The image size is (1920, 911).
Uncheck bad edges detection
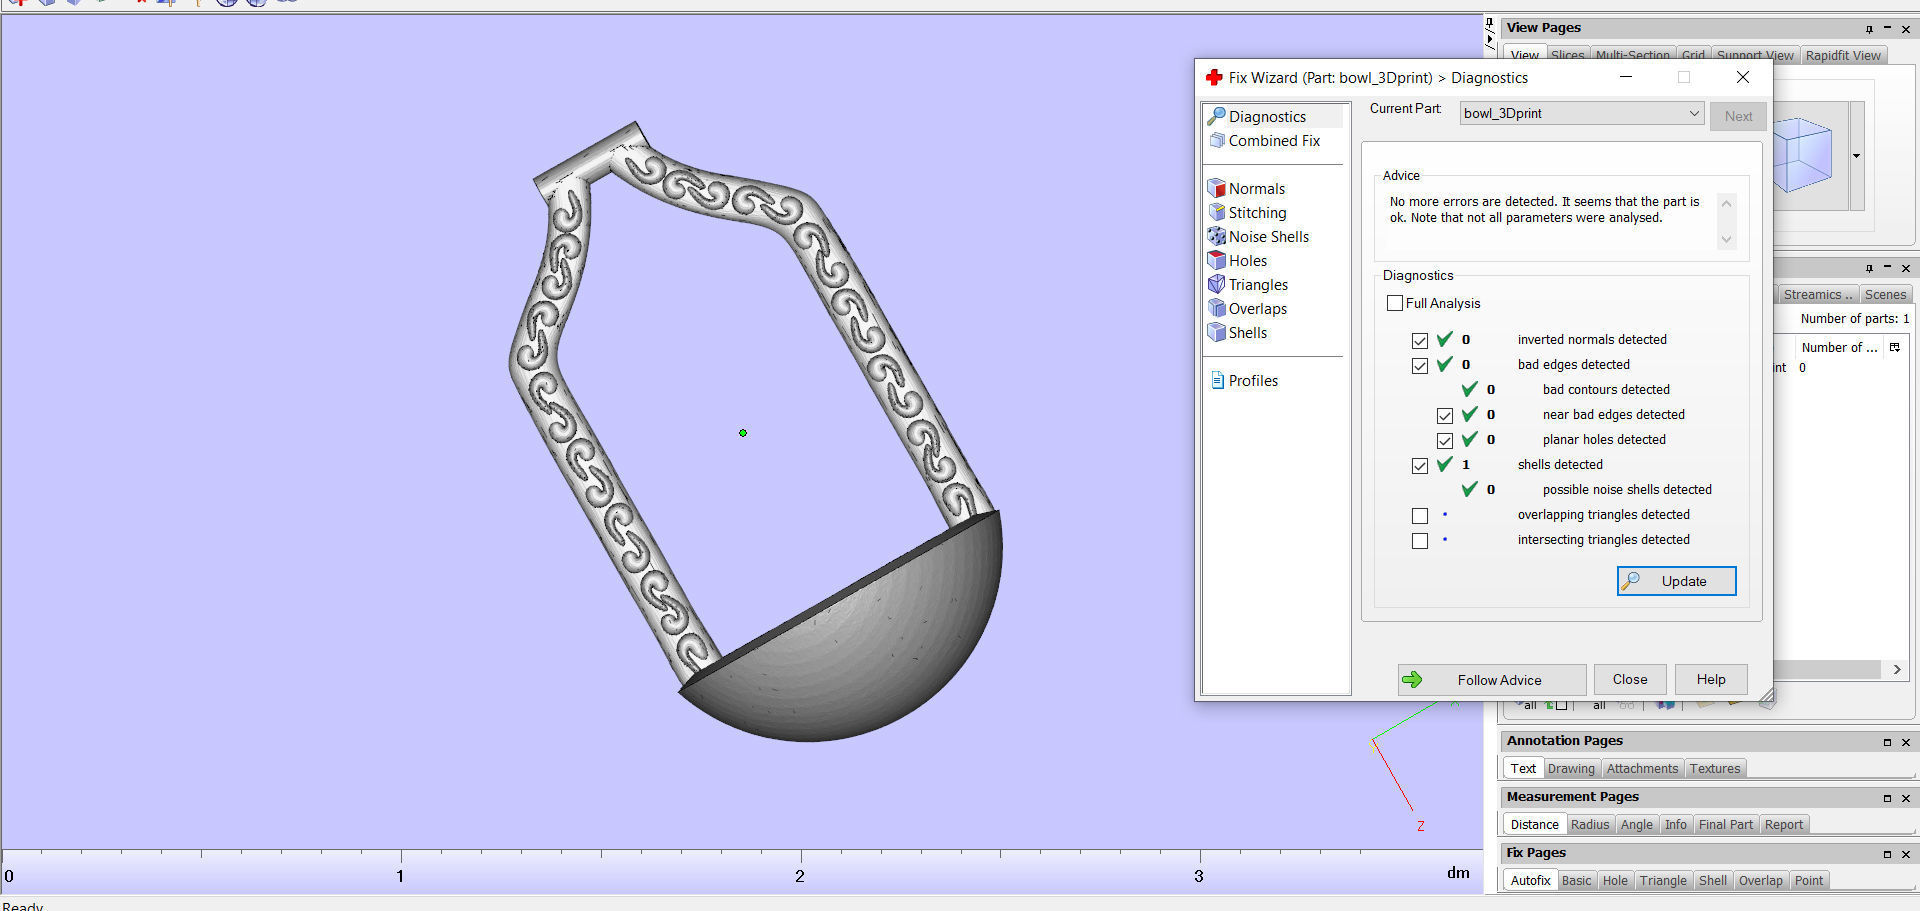1420,366
